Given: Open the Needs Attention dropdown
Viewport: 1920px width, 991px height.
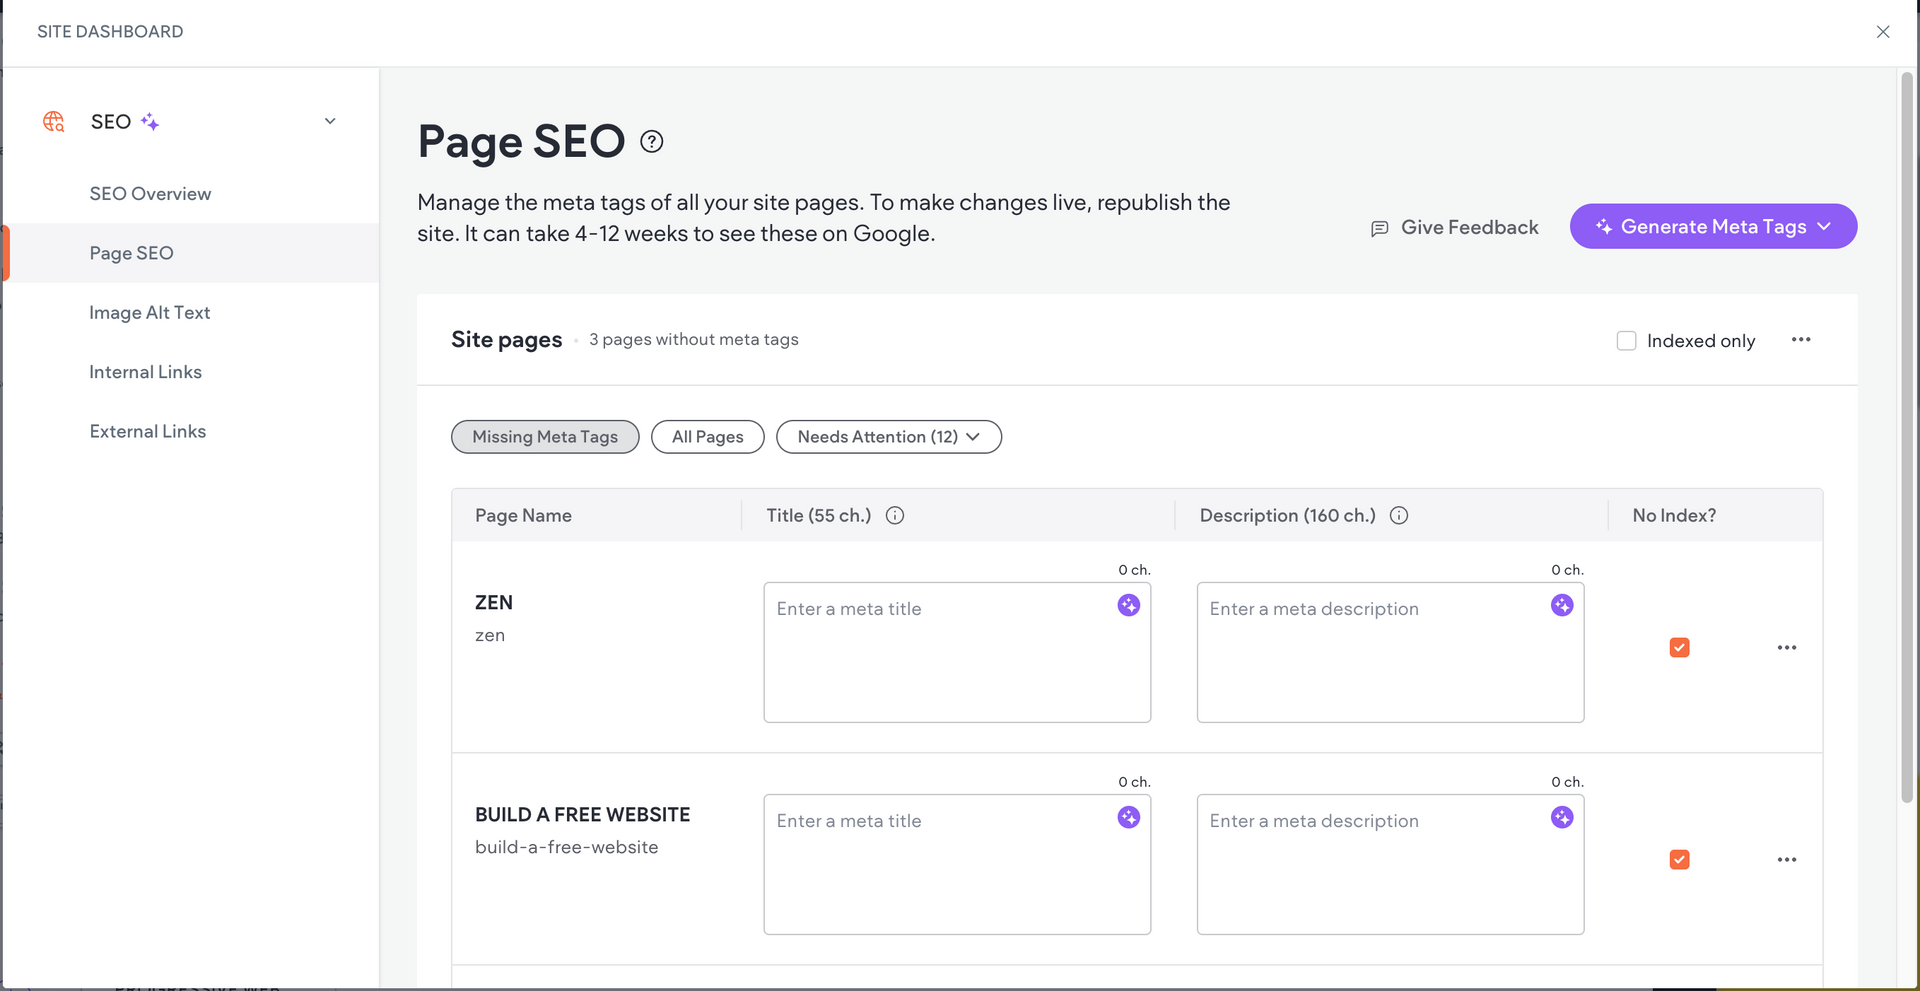Looking at the screenshot, I should [889, 436].
